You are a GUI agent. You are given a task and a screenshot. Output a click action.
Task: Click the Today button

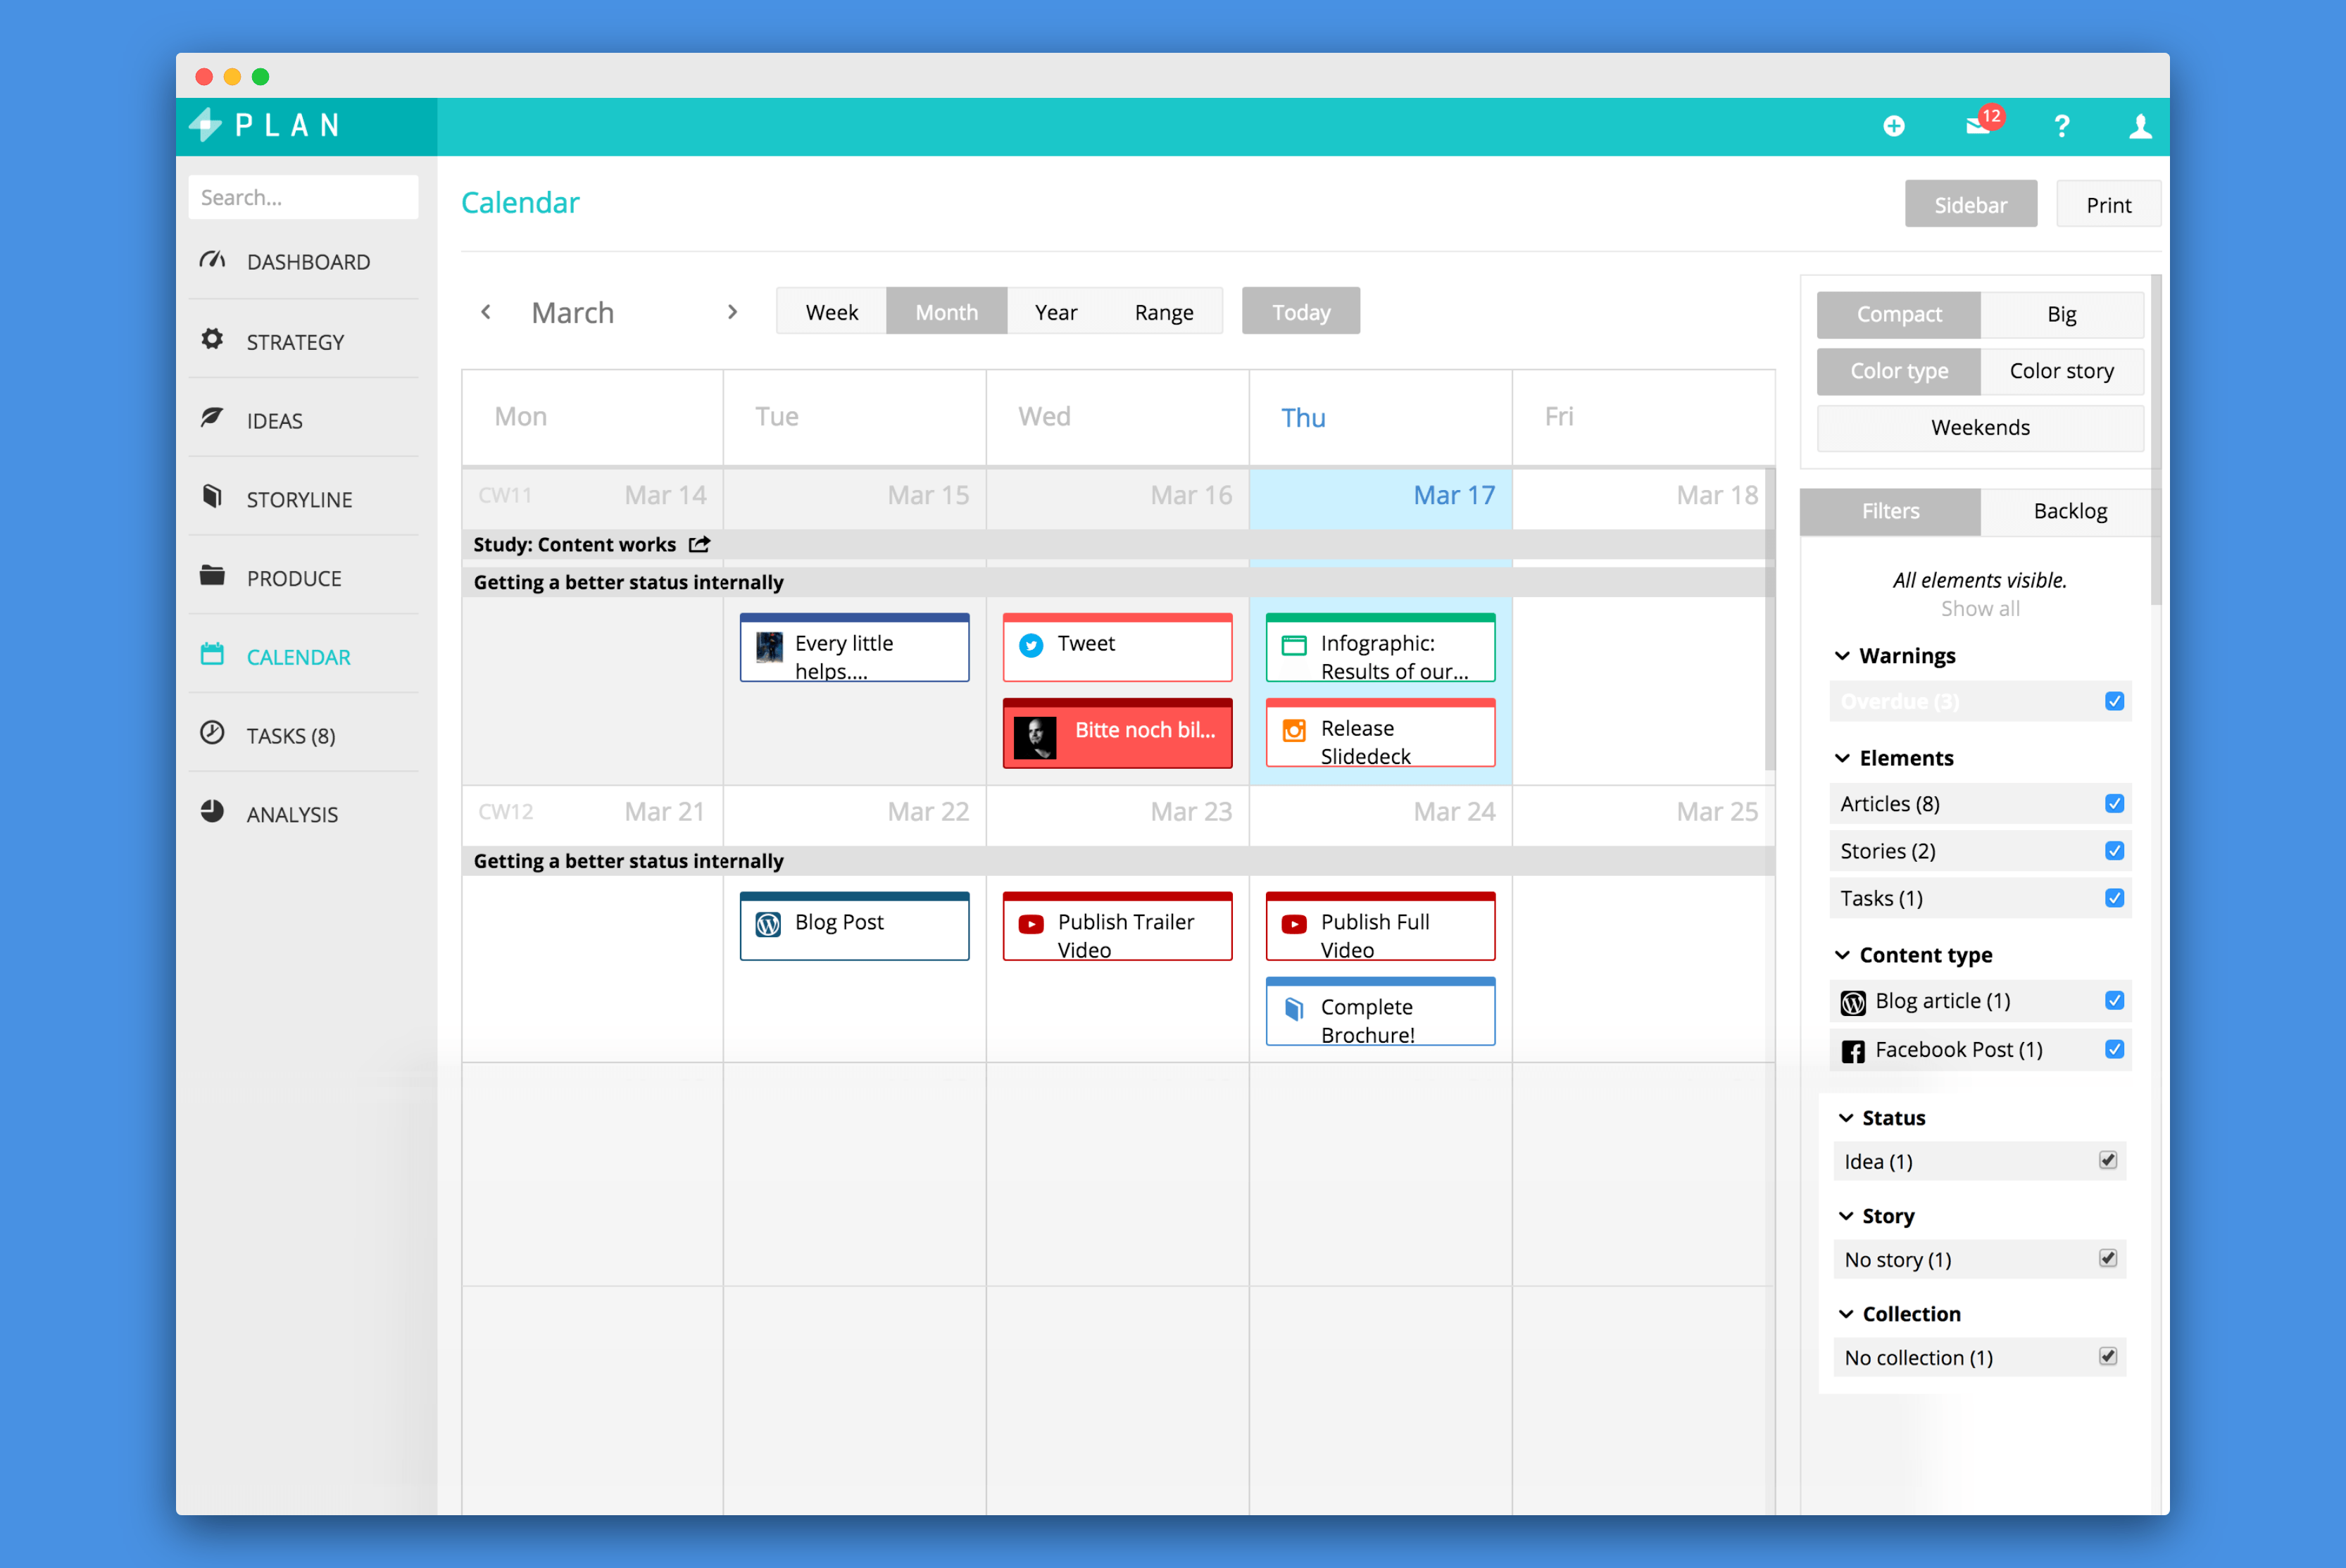1300,312
